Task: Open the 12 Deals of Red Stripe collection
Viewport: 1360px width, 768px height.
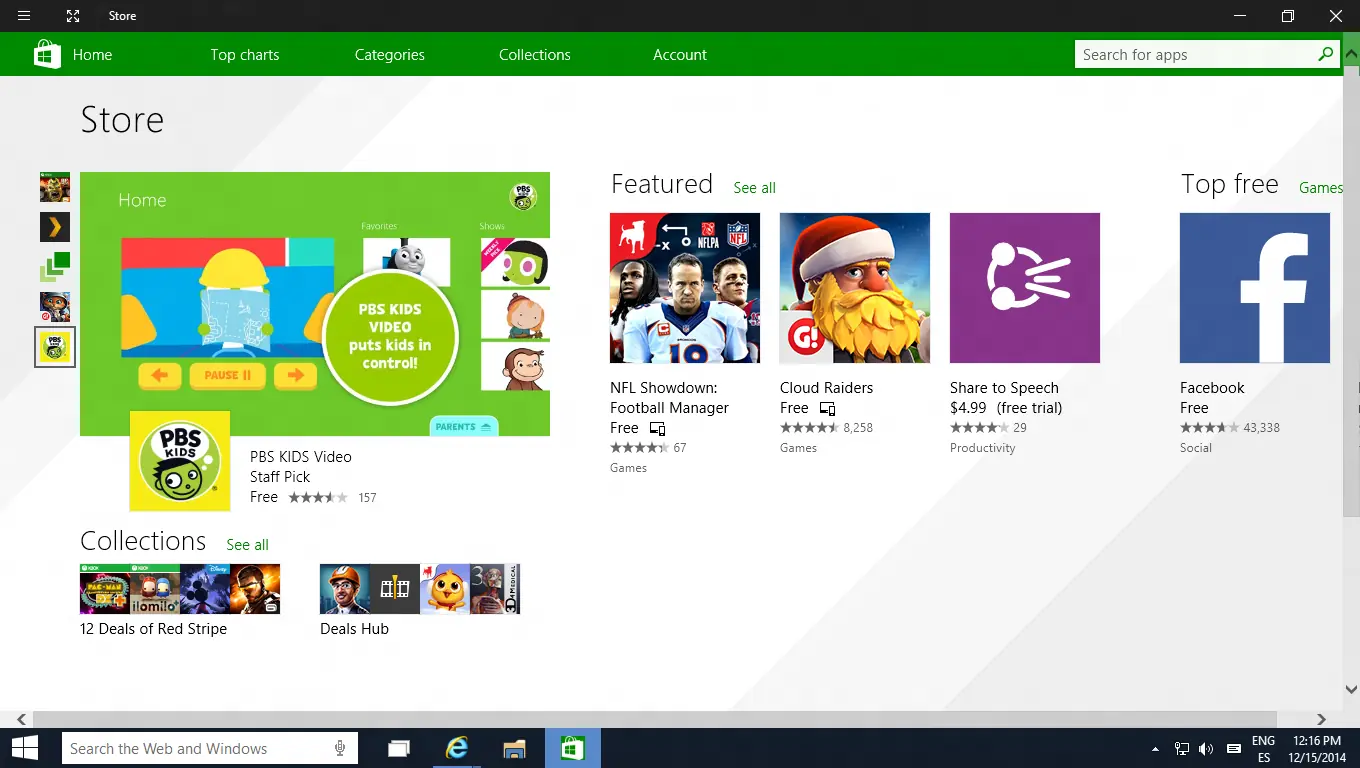Action: [x=179, y=589]
